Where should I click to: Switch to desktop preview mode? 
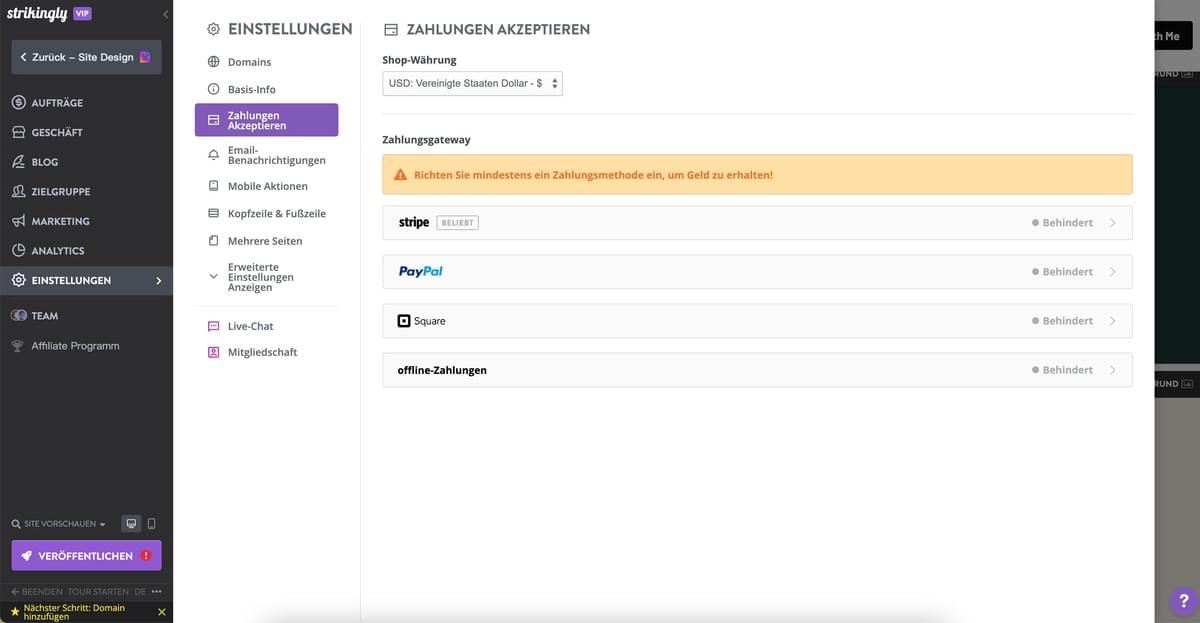[131, 524]
